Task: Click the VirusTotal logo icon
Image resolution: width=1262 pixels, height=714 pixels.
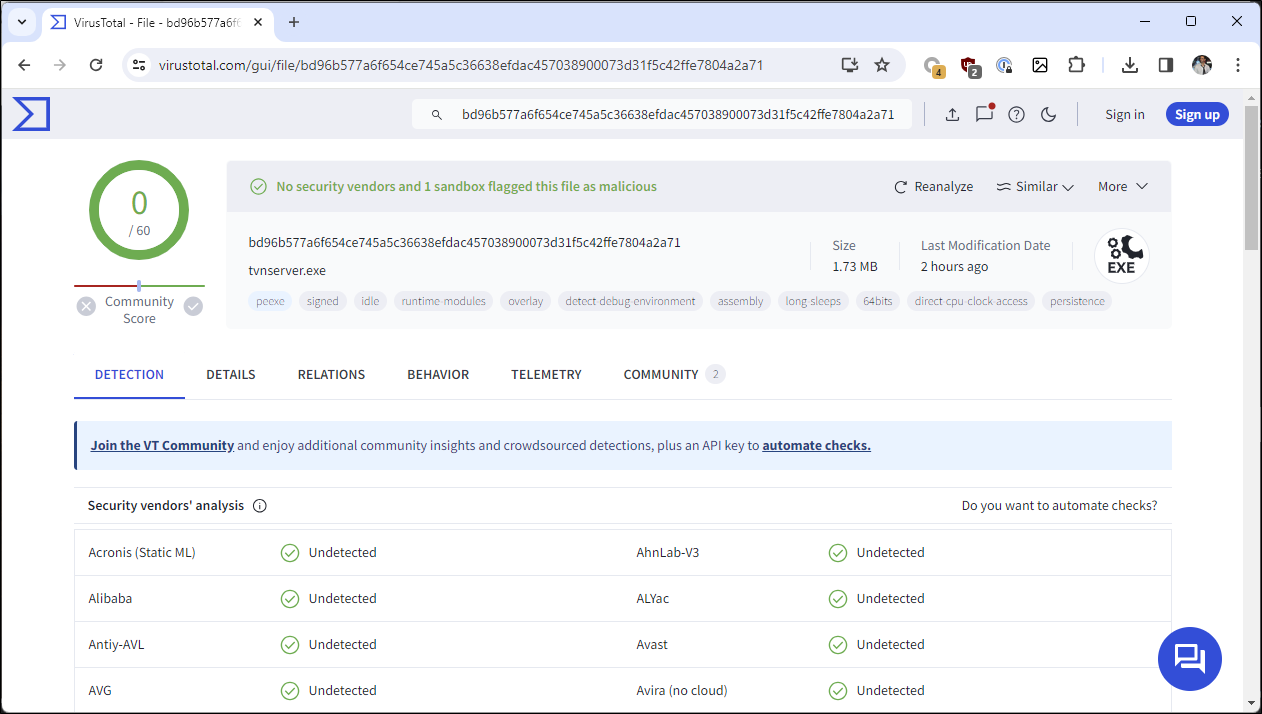Action: tap(31, 114)
